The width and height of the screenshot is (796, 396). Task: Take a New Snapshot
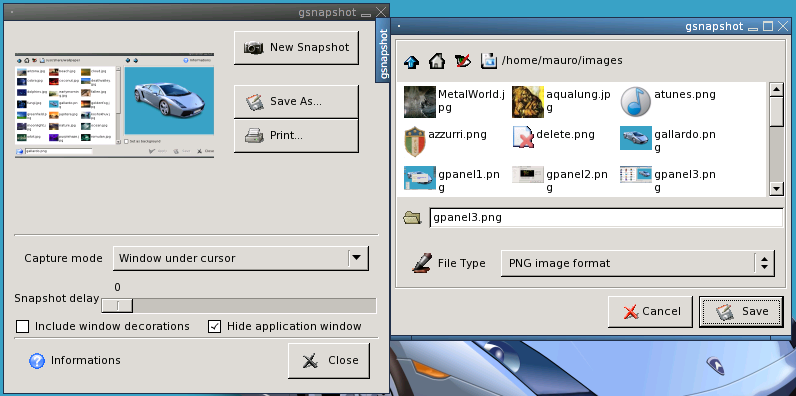(x=296, y=48)
